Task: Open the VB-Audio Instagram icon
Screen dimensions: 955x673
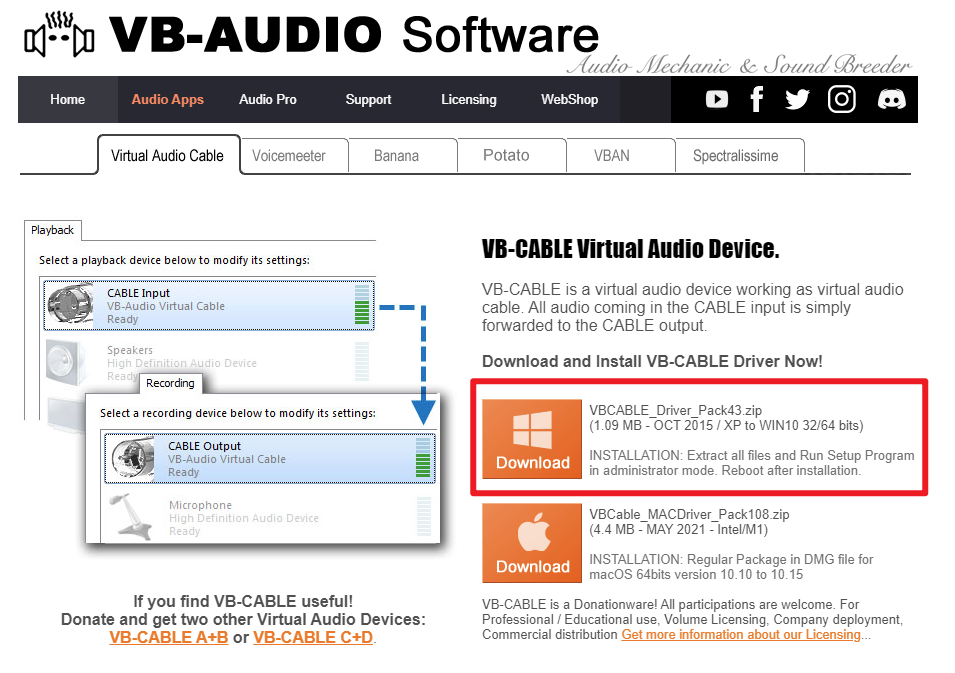Action: [x=842, y=99]
